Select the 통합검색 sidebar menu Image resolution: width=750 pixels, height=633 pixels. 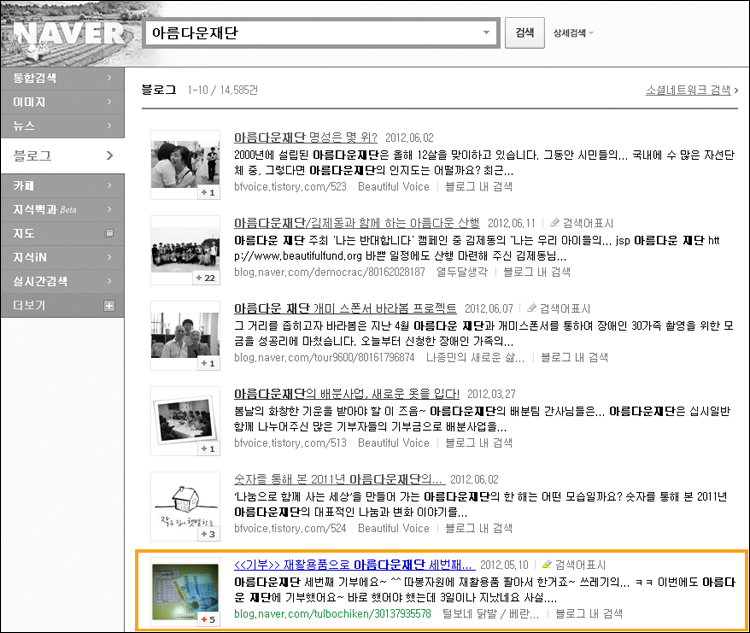(63, 78)
